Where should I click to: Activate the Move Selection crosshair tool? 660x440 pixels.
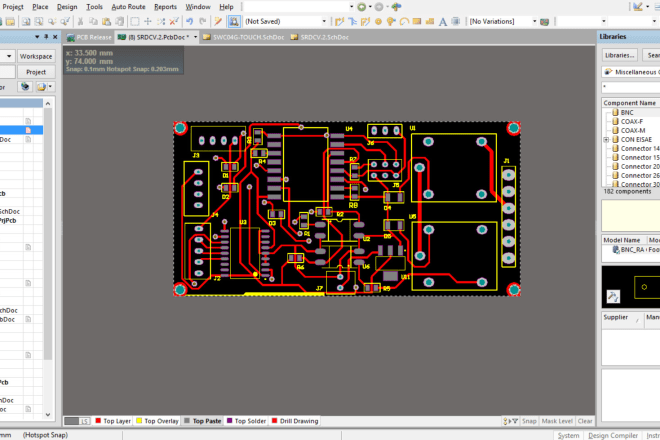pyautogui.click(x=148, y=21)
